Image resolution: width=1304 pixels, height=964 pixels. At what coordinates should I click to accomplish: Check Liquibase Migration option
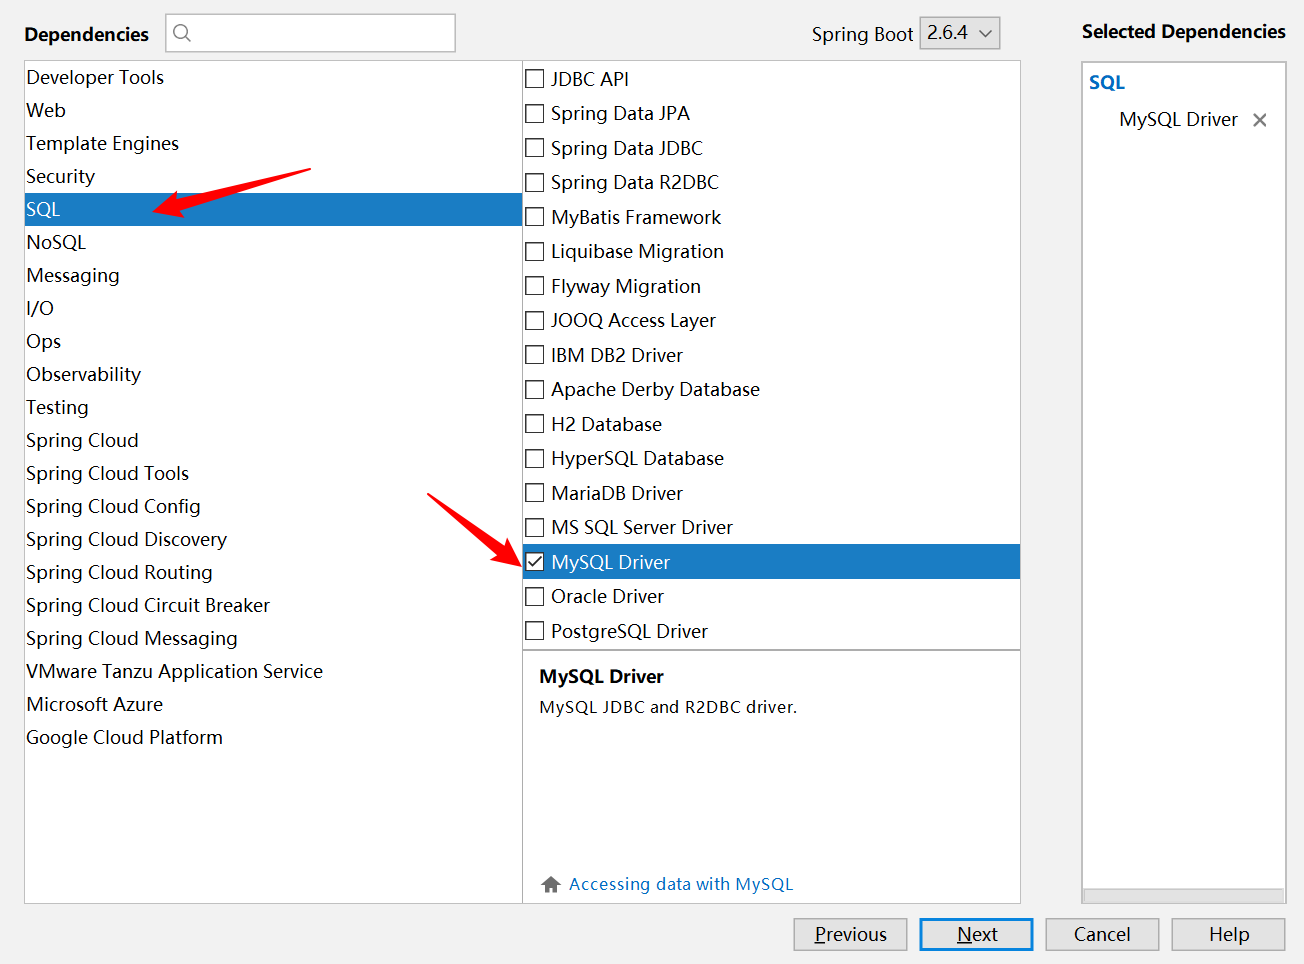[535, 251]
